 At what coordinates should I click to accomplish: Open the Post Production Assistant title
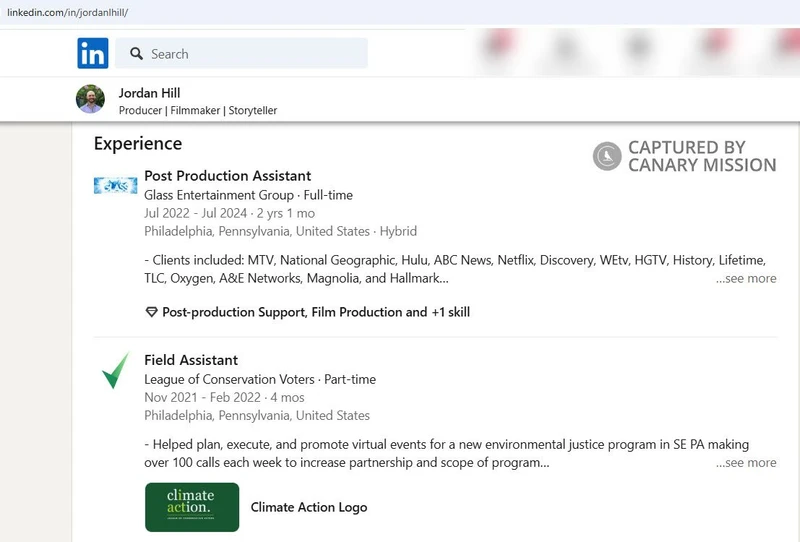tap(228, 176)
